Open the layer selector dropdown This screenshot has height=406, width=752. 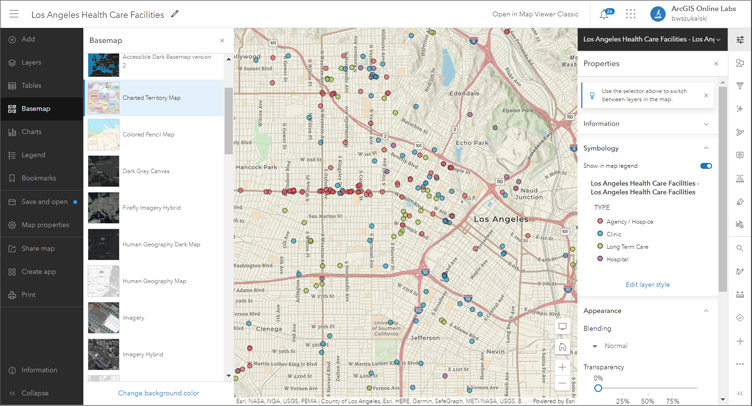[x=652, y=39]
